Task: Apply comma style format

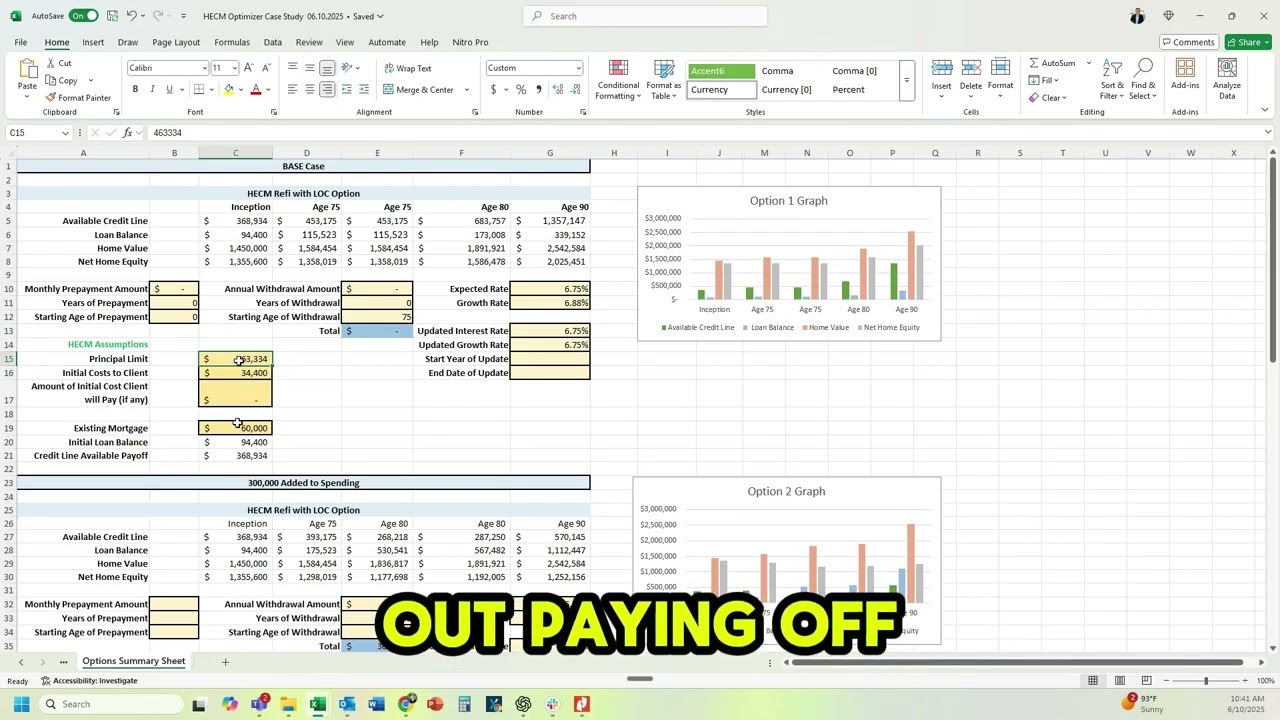Action: [x=538, y=89]
